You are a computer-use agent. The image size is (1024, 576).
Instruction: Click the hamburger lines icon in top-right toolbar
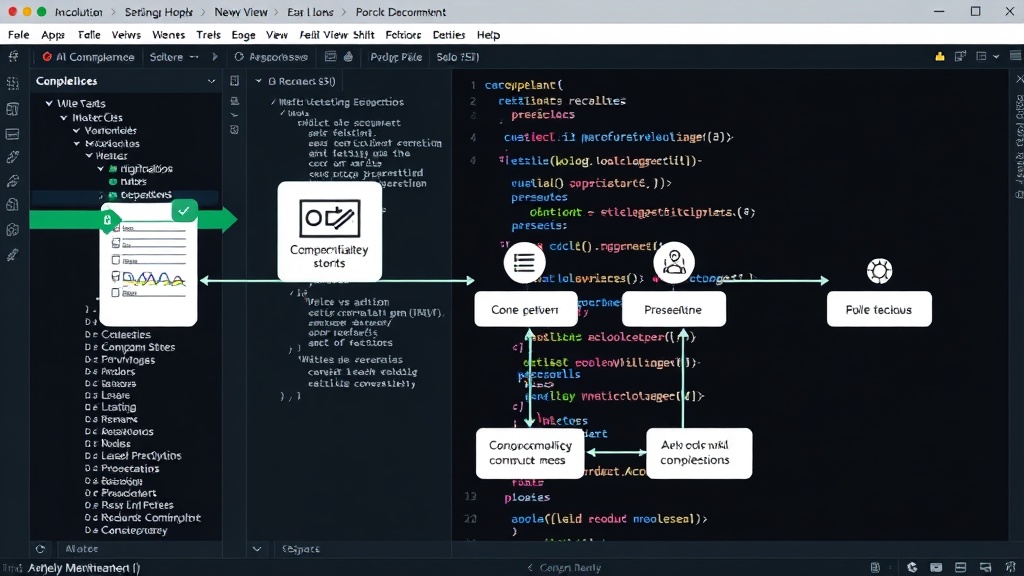1016,56
